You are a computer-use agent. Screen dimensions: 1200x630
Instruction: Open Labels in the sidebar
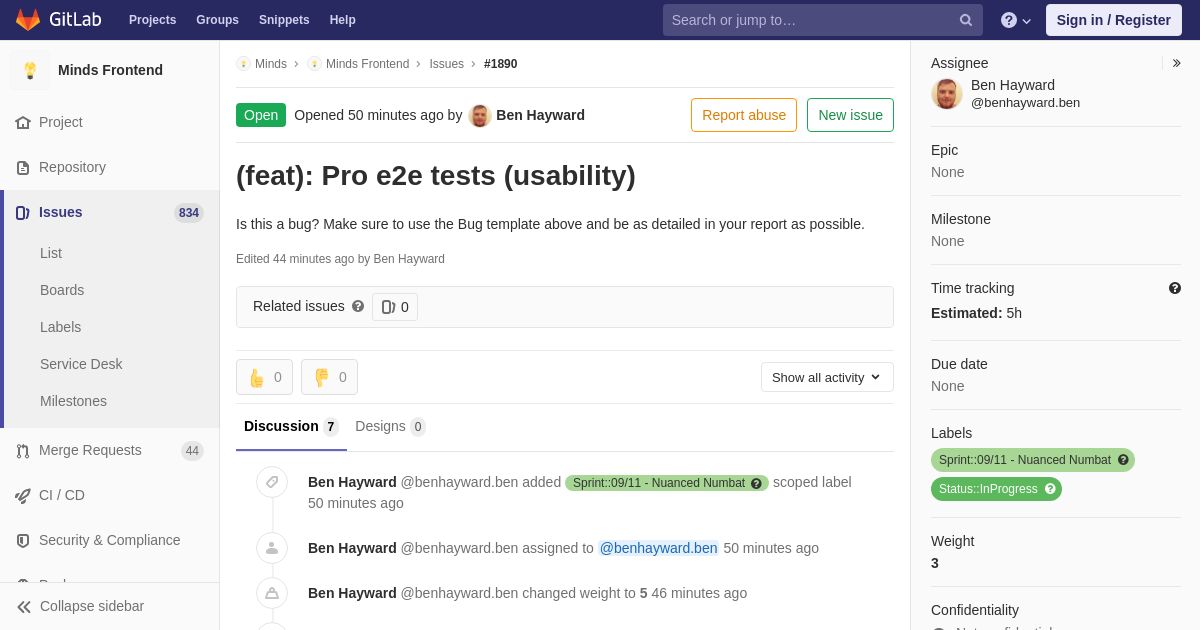60,327
